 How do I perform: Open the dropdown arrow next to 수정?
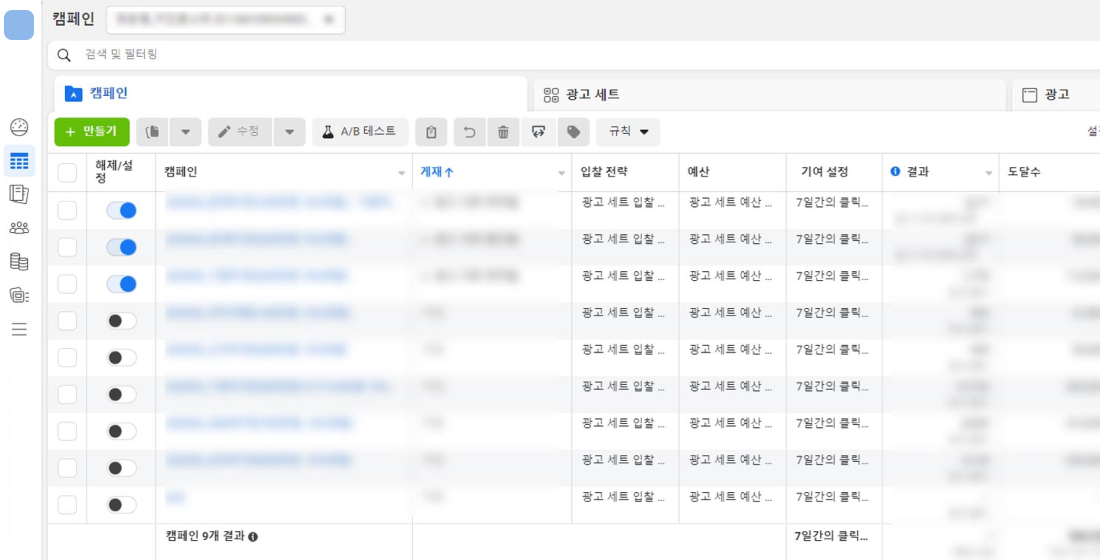[289, 132]
